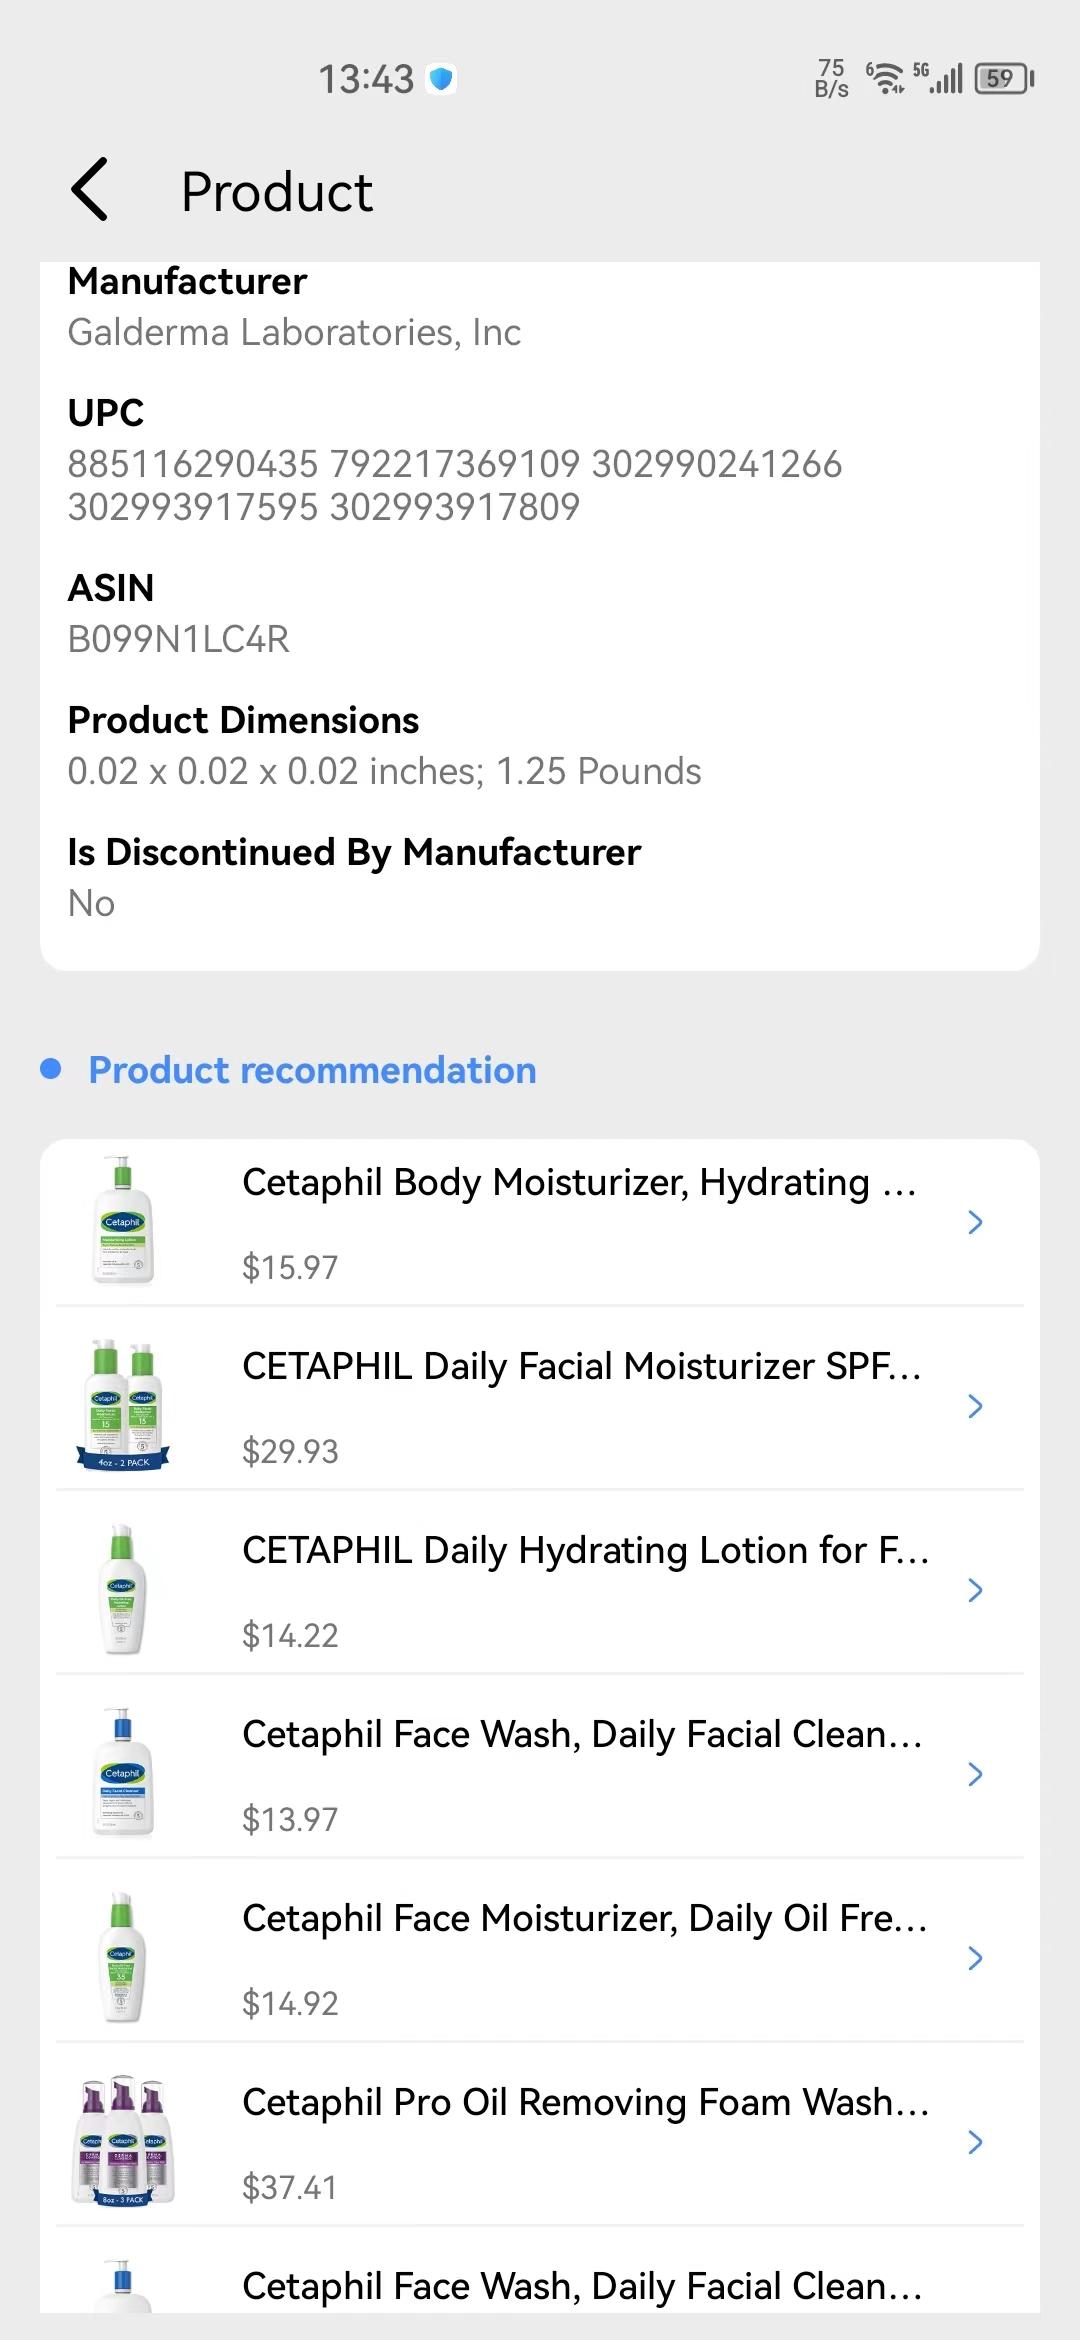Tap chevron for Pro Oil Removing Foam Wash
1080x2340 pixels.
click(x=975, y=2142)
